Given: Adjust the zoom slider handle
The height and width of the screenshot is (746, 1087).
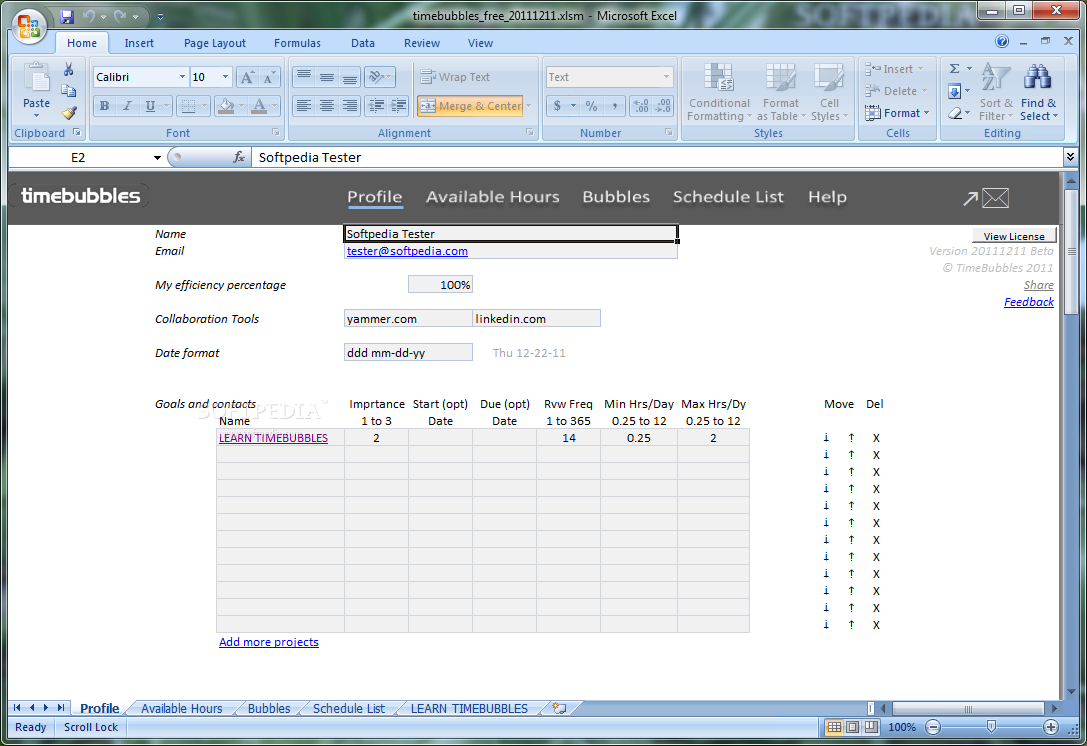Looking at the screenshot, I should (991, 727).
